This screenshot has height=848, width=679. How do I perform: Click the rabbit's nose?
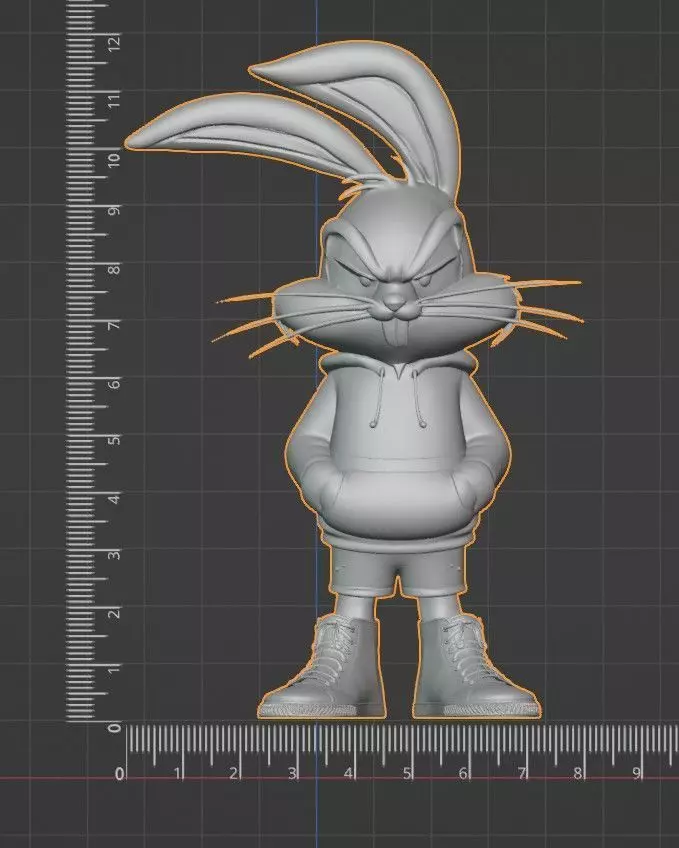(396, 300)
